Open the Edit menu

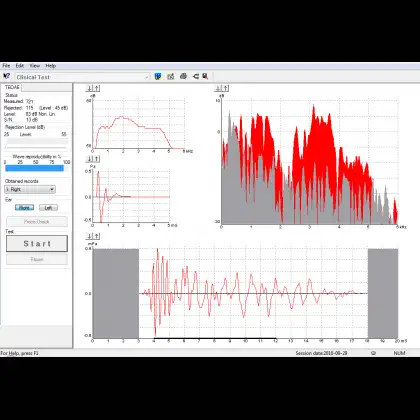(x=20, y=66)
